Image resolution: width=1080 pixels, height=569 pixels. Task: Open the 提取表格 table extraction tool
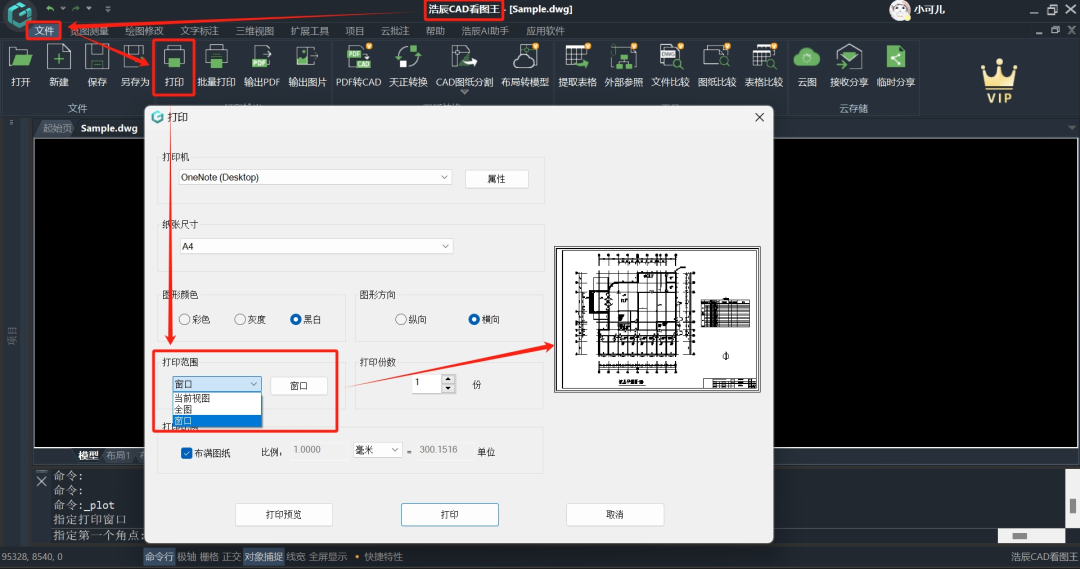pos(577,58)
